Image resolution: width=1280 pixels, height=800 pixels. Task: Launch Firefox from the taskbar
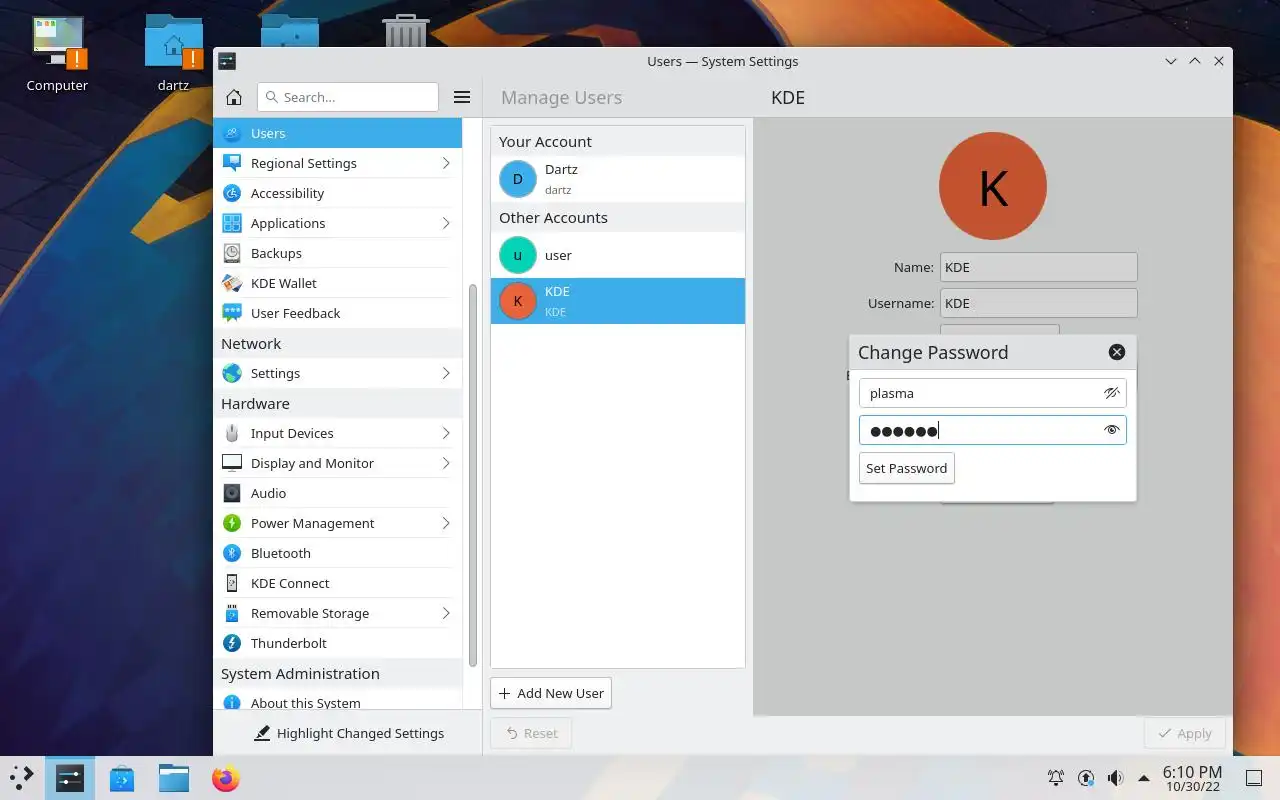(226, 778)
